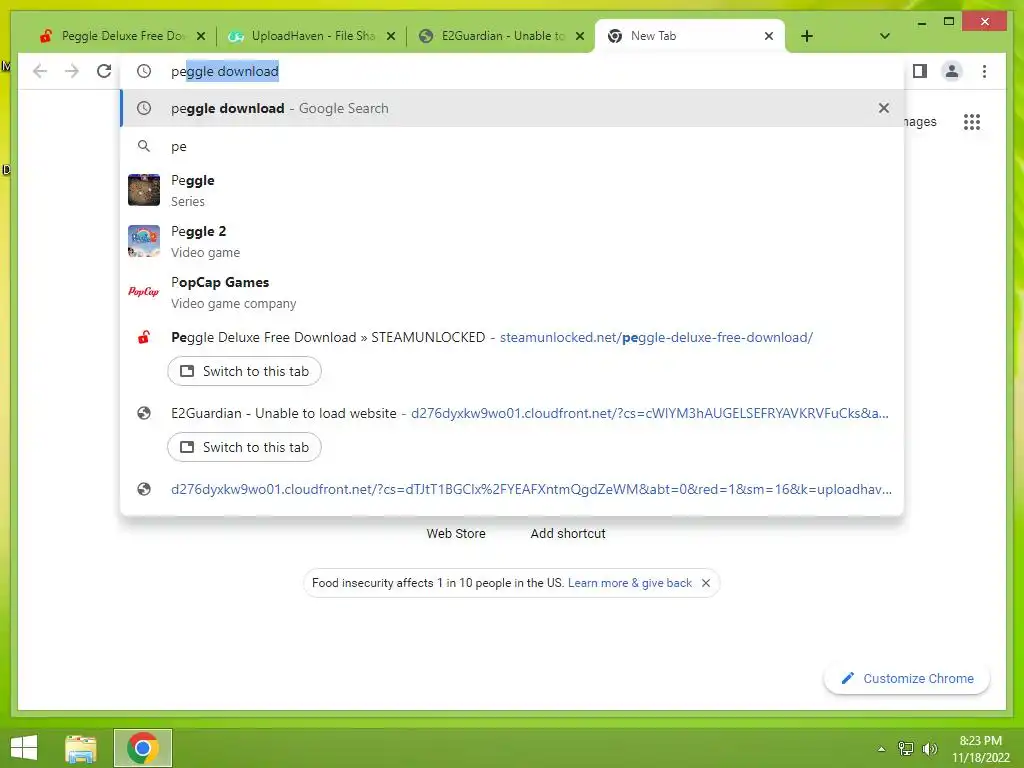Open the last cloudfront.net URL suggestion
Viewport: 1024px width, 768px height.
pyautogui.click(x=512, y=489)
